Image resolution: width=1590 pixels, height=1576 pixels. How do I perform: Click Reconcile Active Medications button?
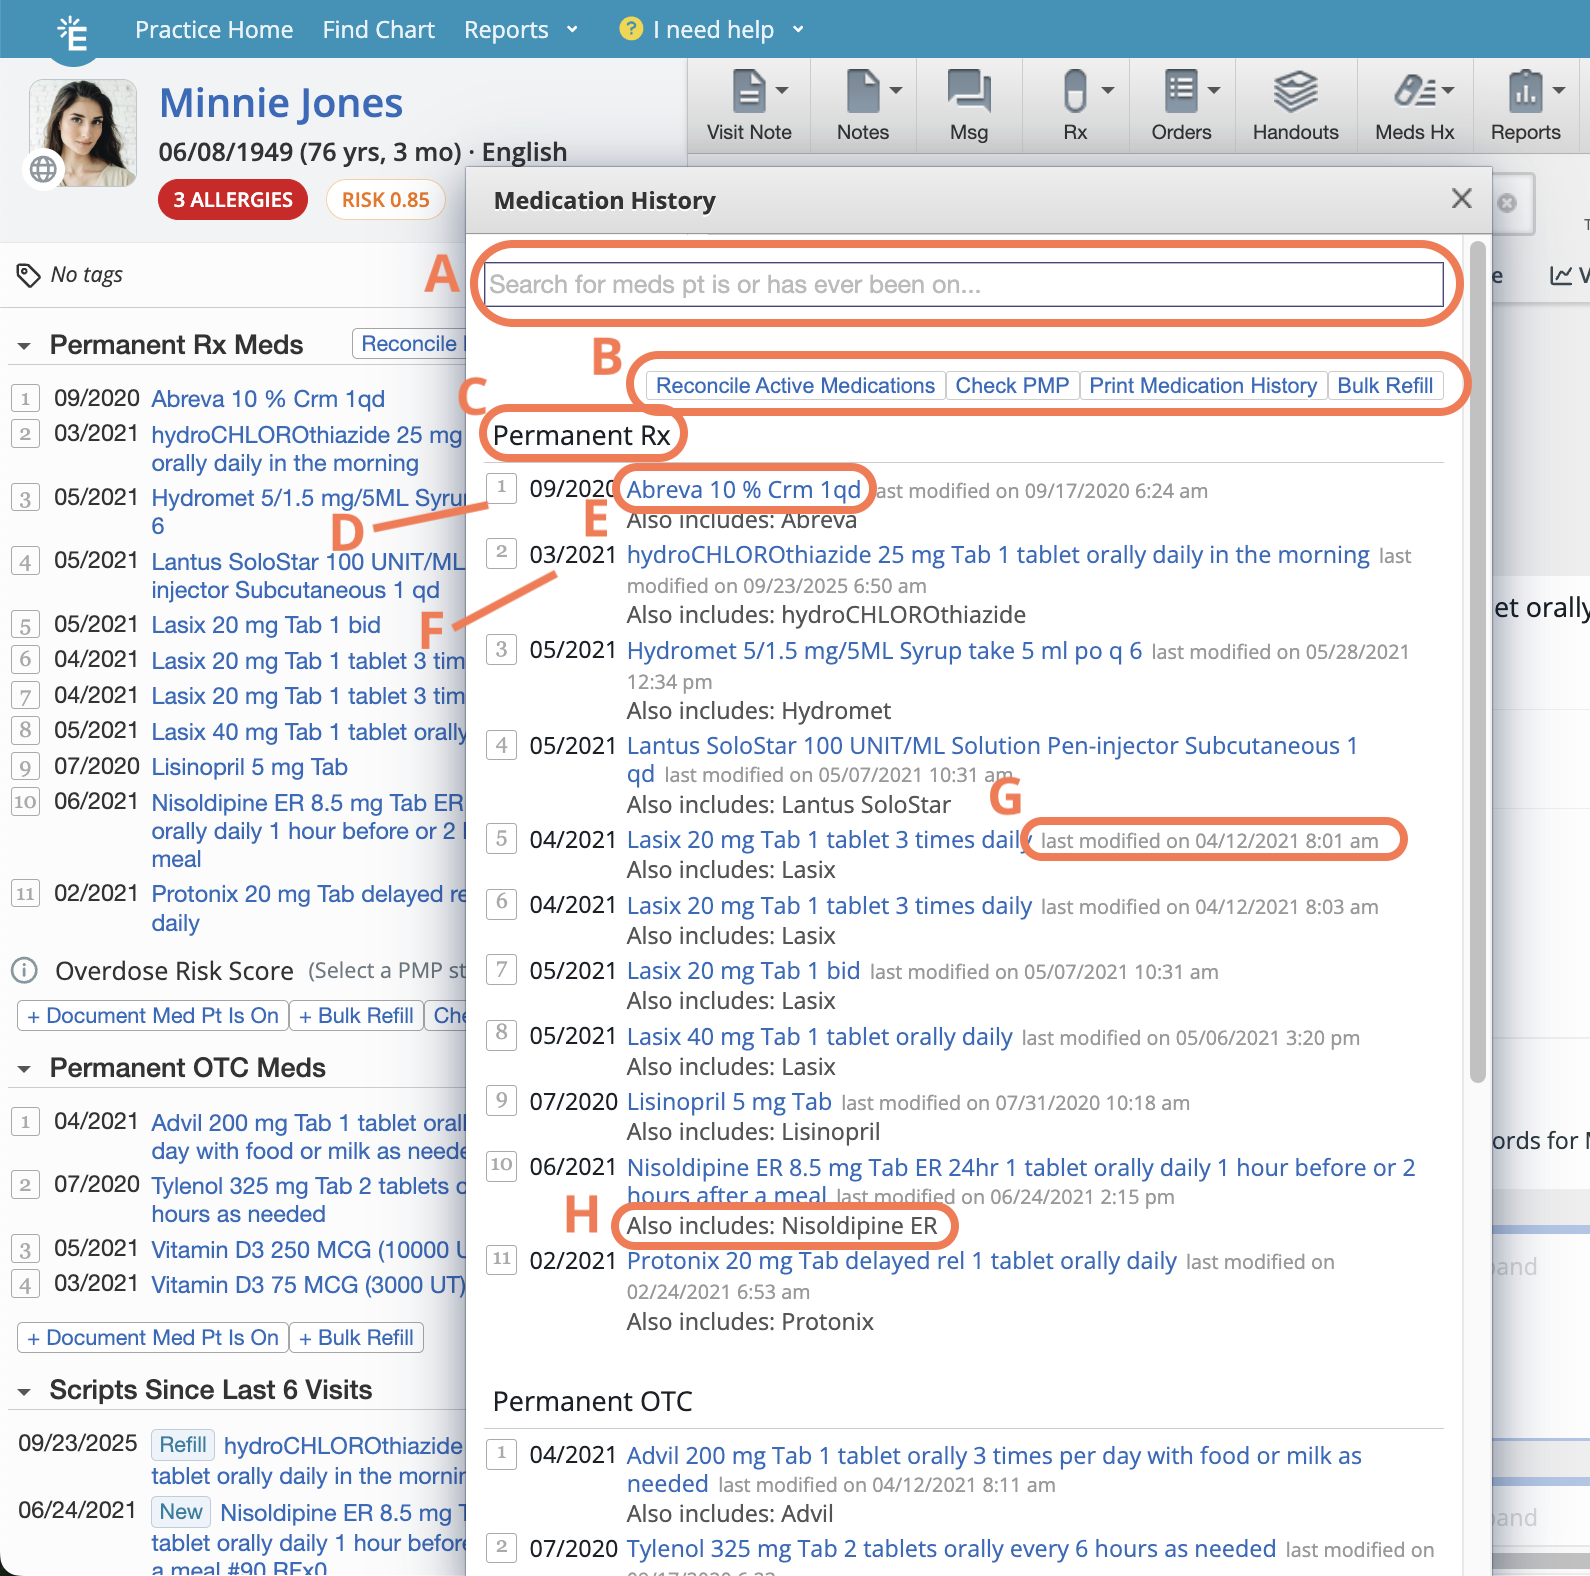795,386
